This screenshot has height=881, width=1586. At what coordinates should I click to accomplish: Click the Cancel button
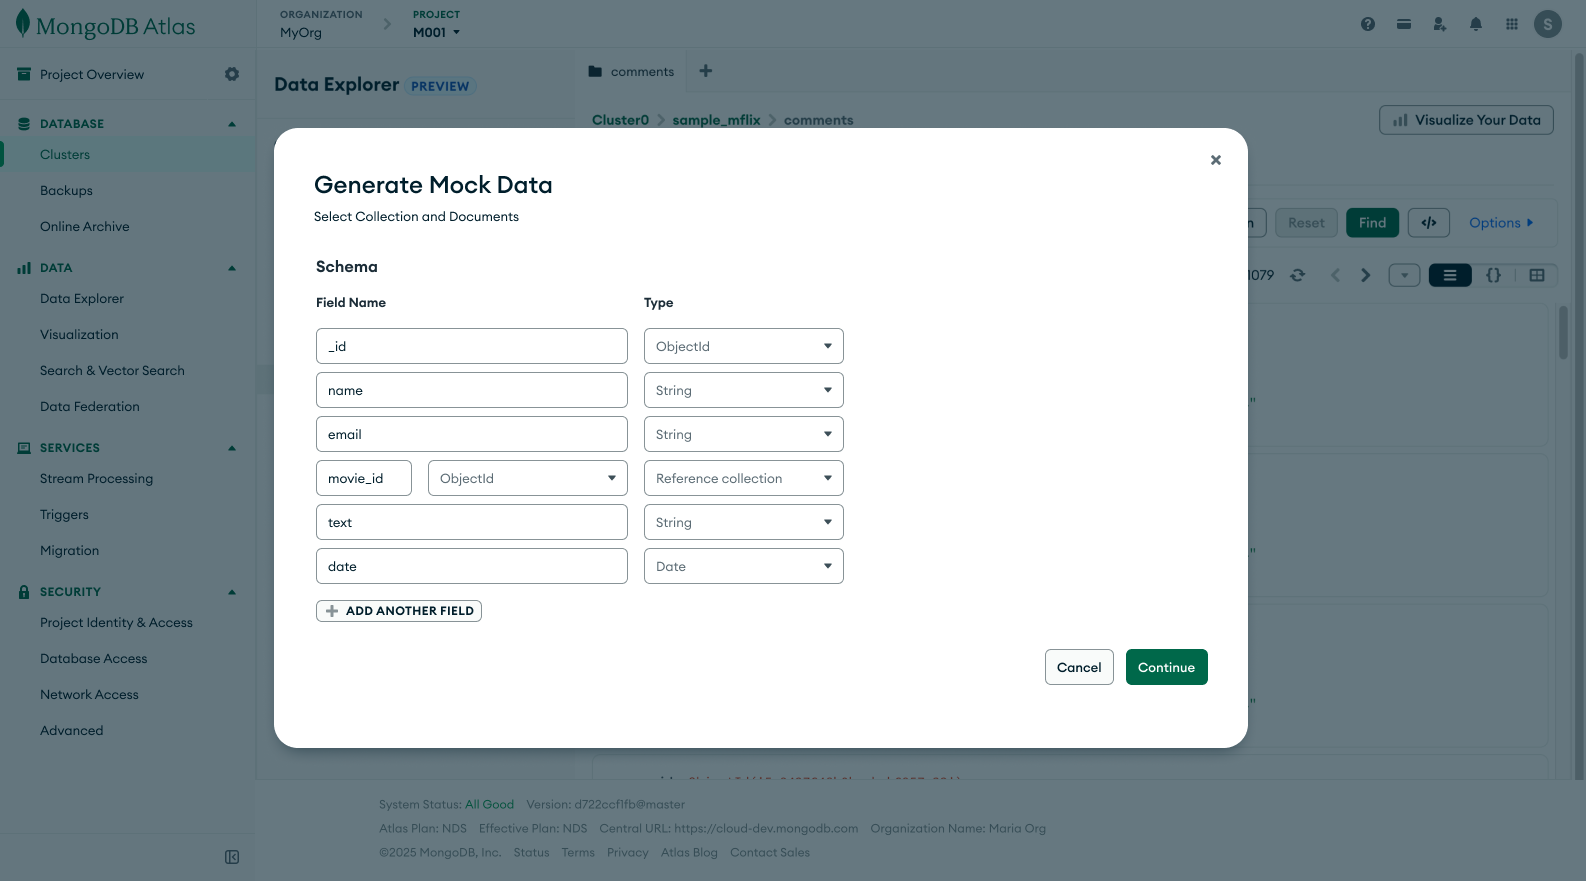1079,667
